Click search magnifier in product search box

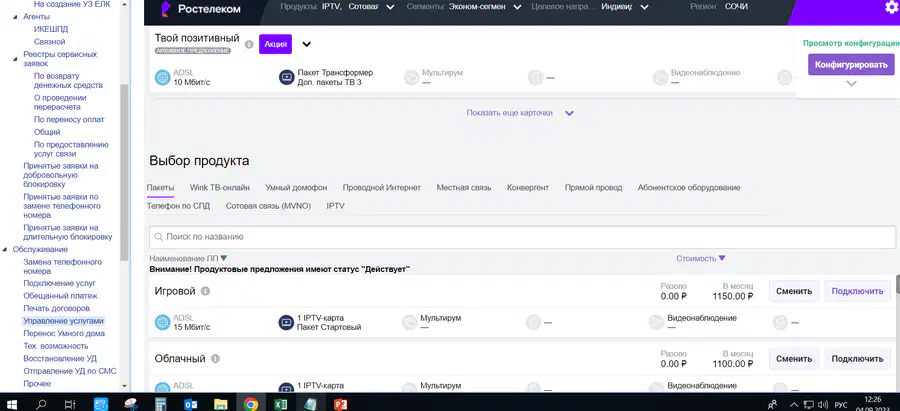coord(158,236)
